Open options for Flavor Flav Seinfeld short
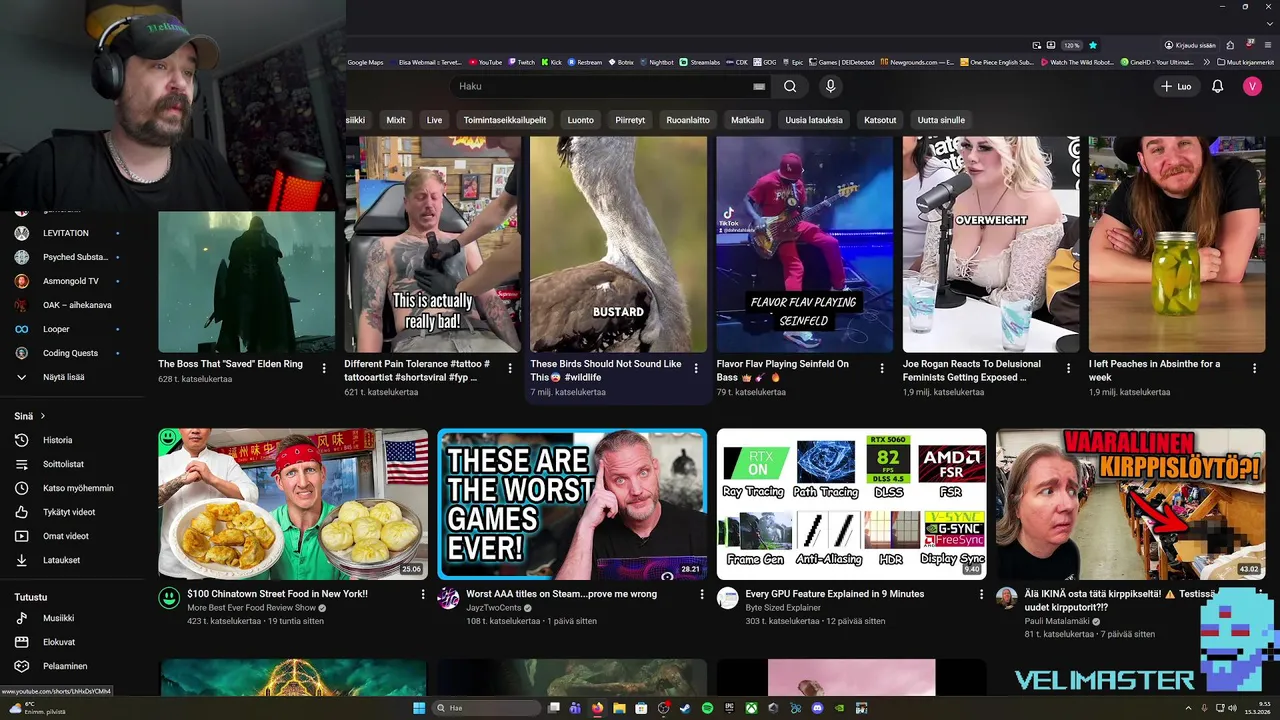Image resolution: width=1280 pixels, height=720 pixels. point(882,368)
